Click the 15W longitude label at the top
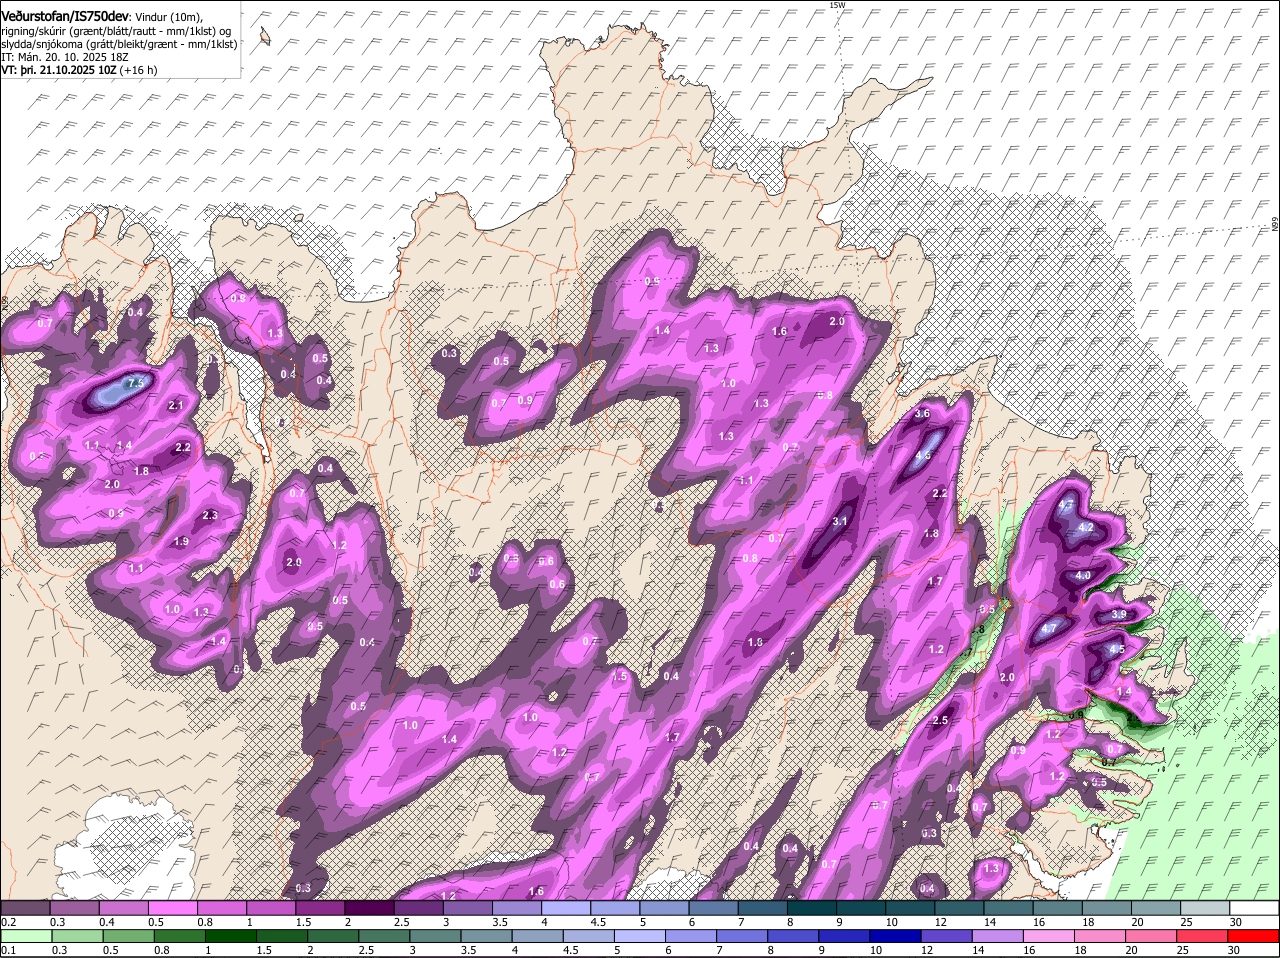 coord(837,5)
